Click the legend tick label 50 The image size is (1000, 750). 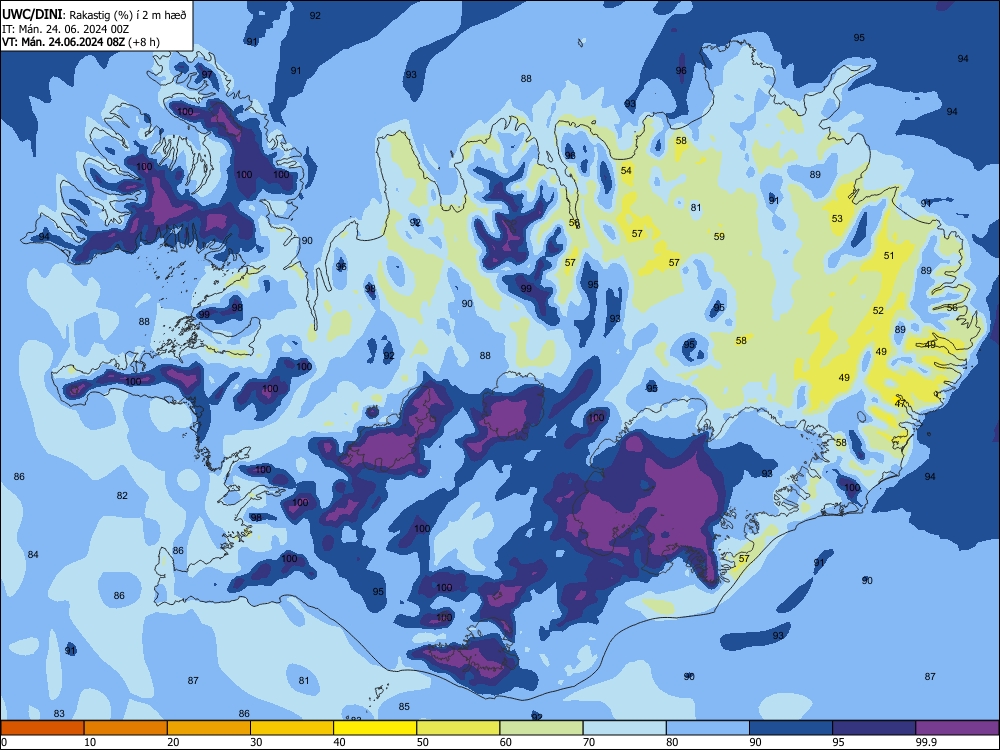[x=423, y=742]
